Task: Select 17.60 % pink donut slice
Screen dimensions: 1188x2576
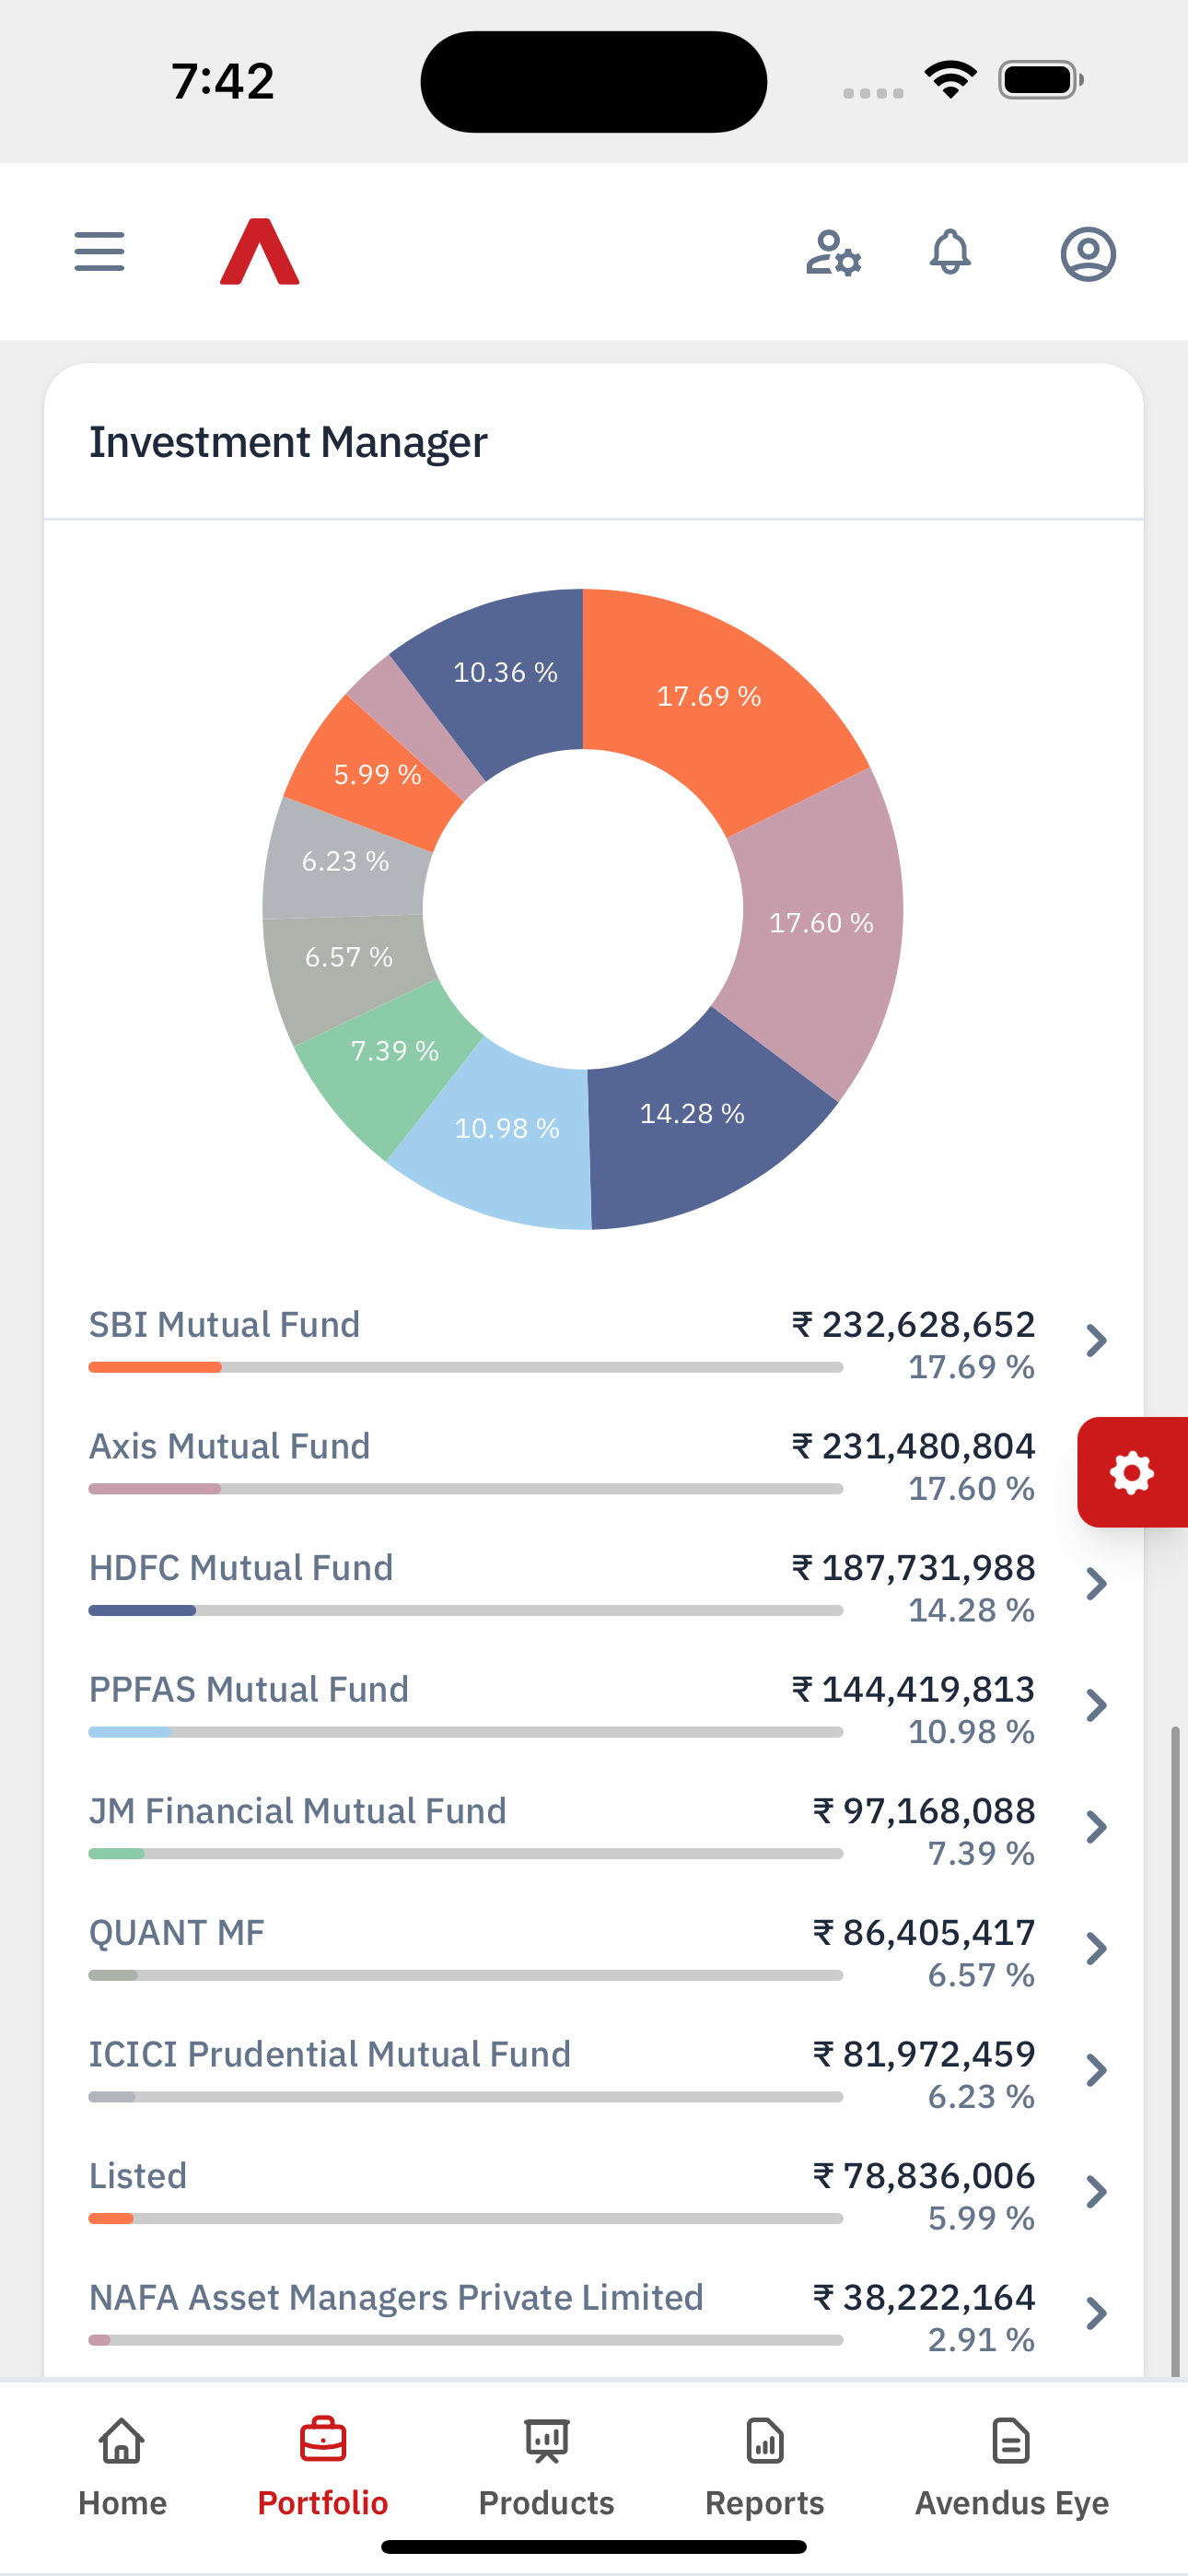Action: [x=820, y=922]
